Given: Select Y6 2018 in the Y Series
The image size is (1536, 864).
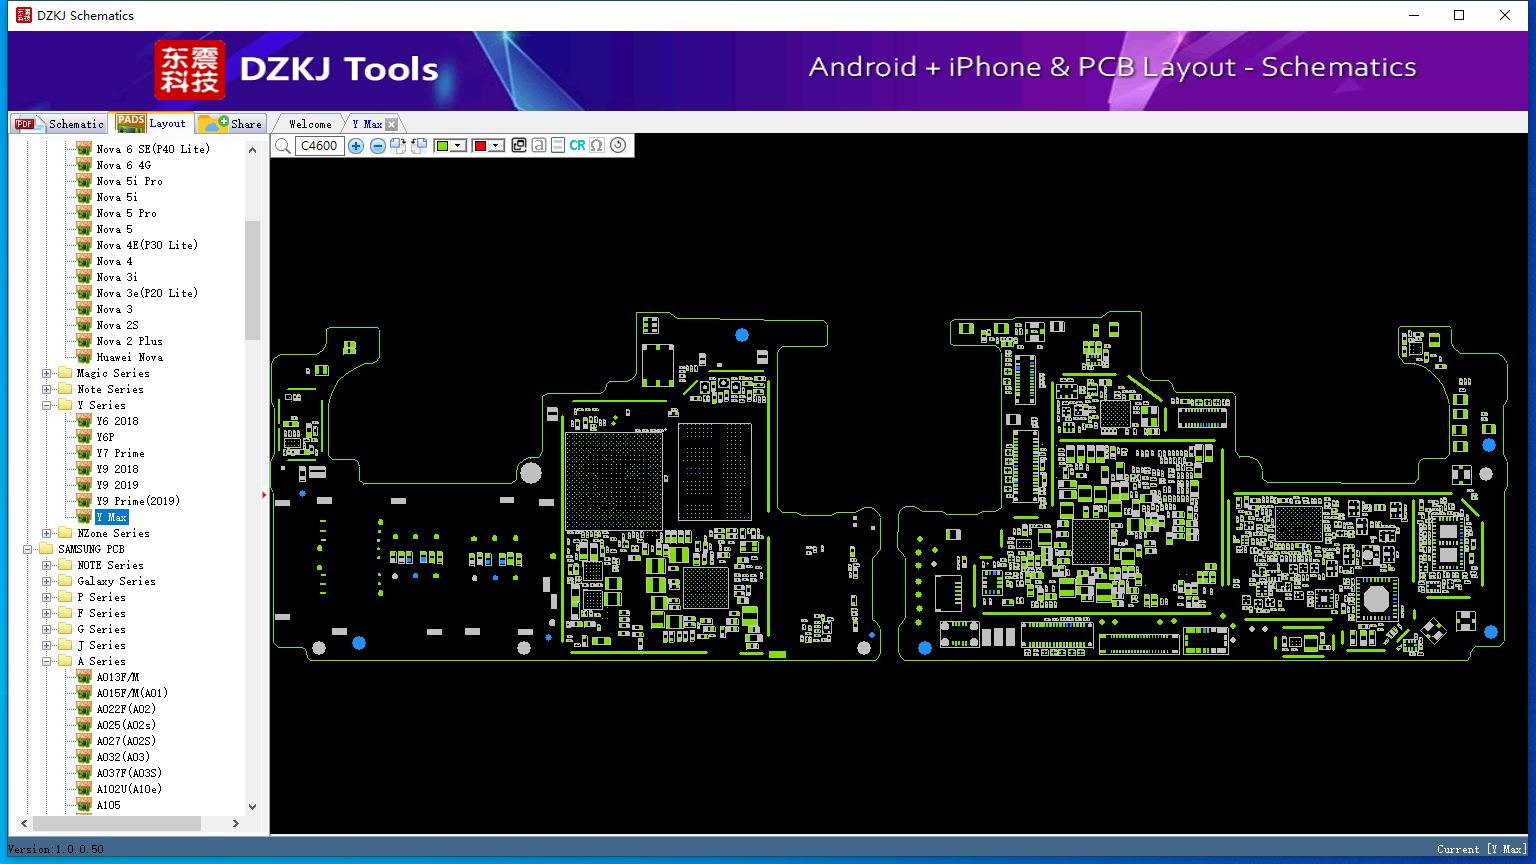Looking at the screenshot, I should pos(117,421).
